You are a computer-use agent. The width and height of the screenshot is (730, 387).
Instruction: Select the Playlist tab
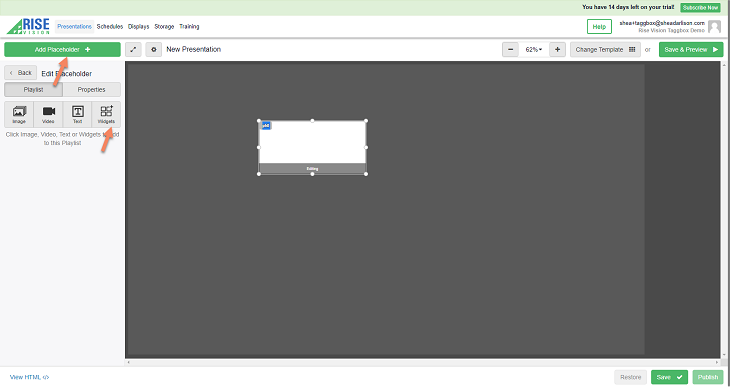(x=34, y=89)
